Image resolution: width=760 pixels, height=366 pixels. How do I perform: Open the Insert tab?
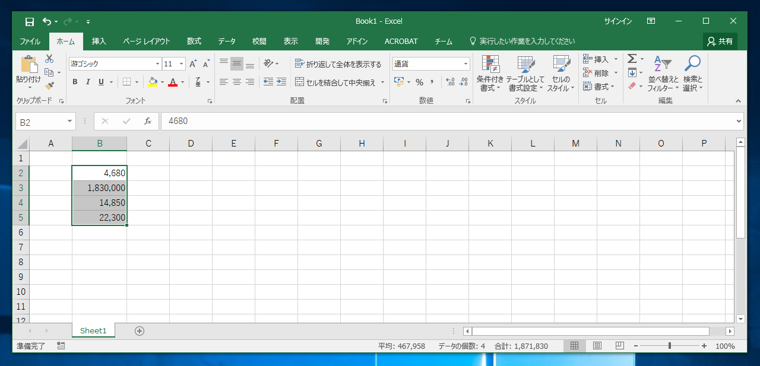coord(99,42)
